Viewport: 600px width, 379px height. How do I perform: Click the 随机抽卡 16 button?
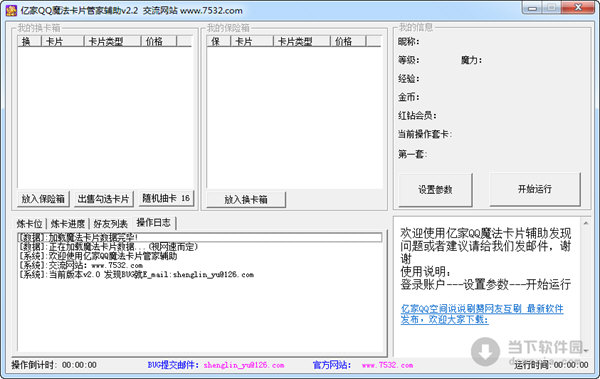tap(166, 198)
